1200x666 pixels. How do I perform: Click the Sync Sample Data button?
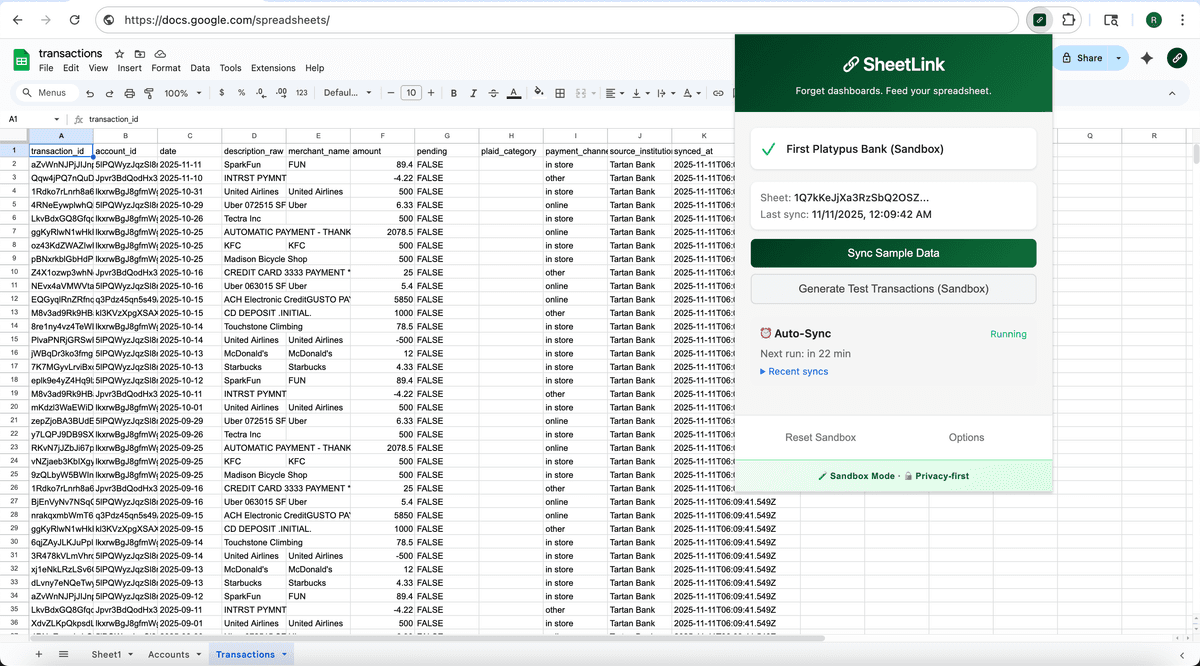click(893, 254)
